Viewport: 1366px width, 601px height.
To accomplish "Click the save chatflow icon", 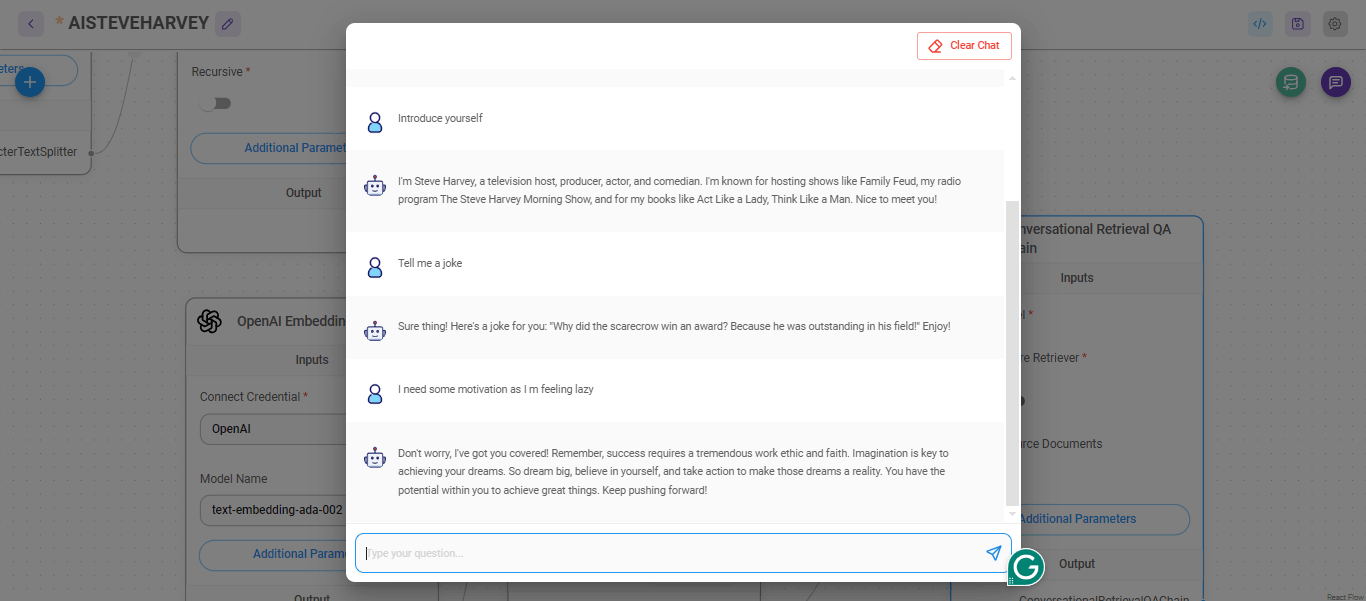I will pos(1297,24).
